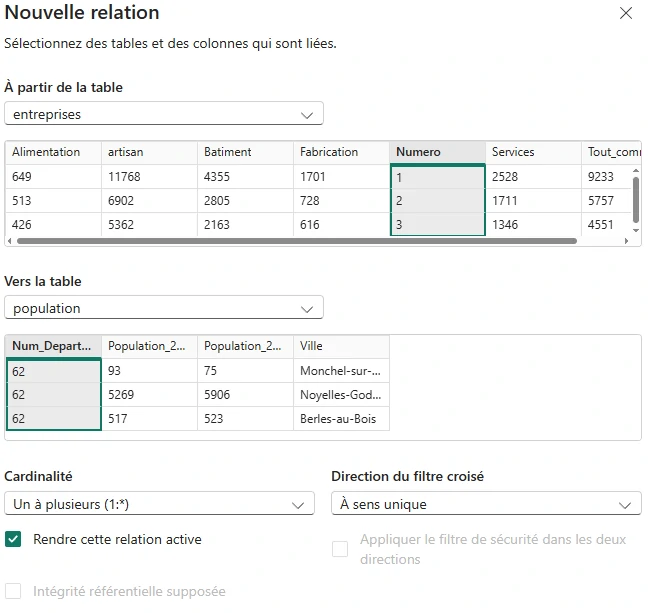Uncheck 'Rendre cette relation active' checkbox

tap(13, 540)
